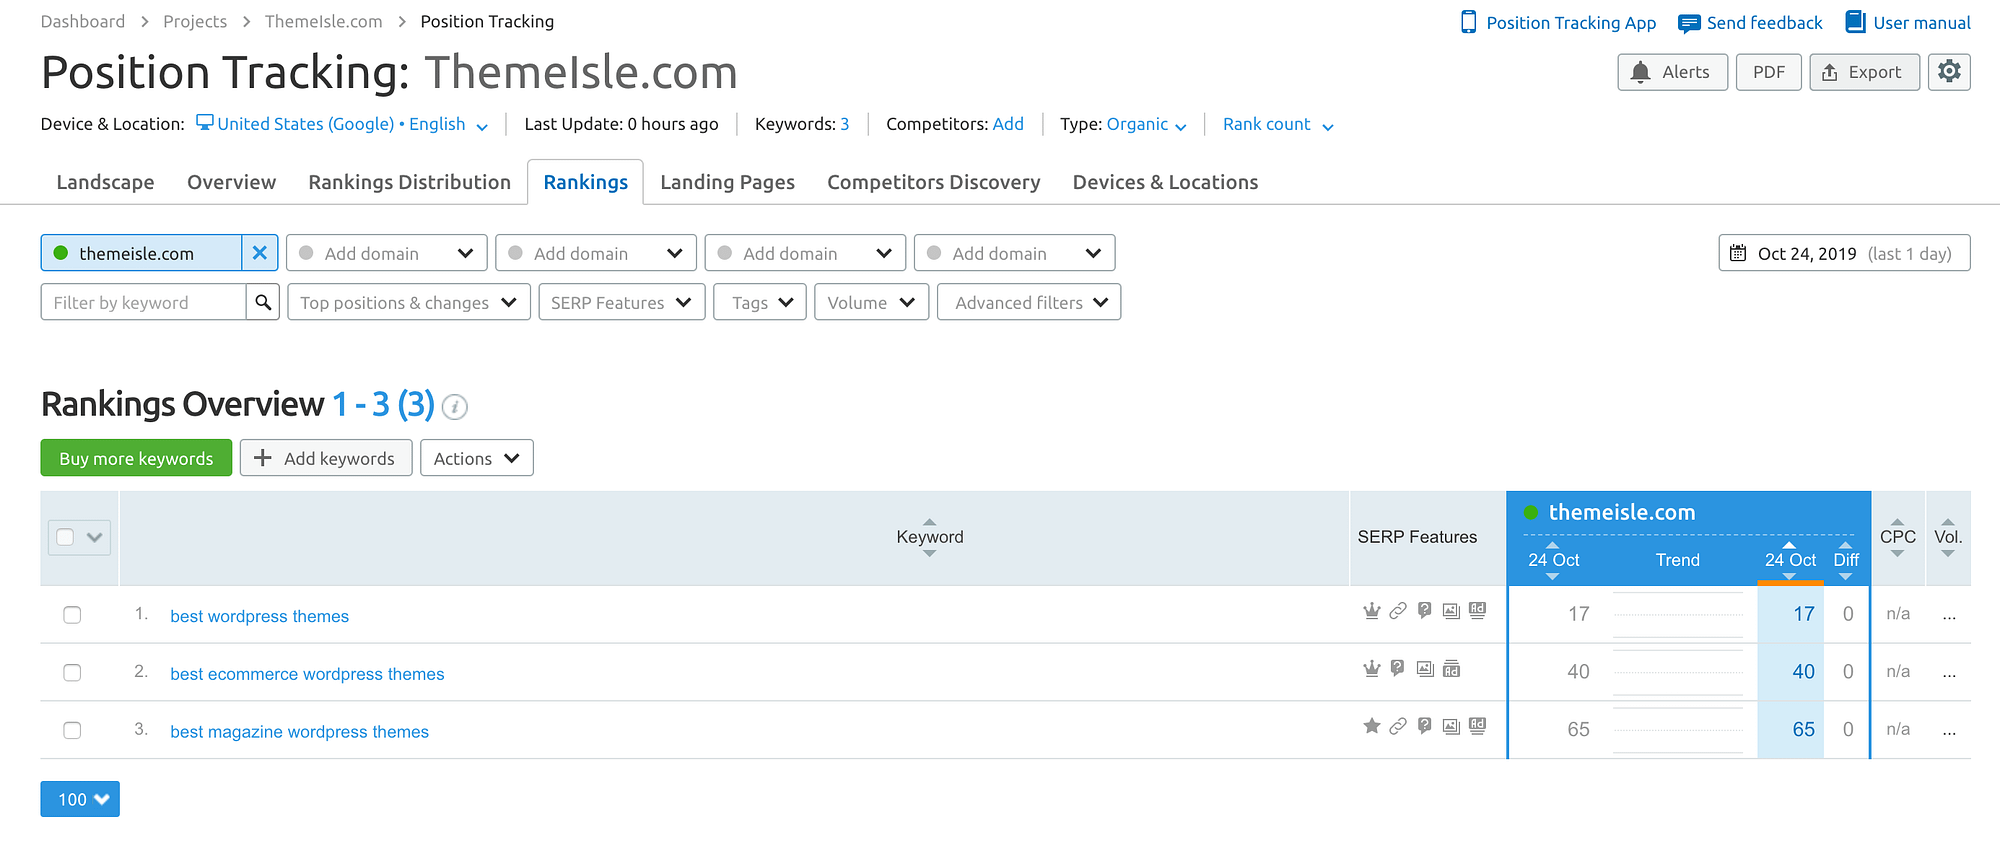Expand the SERP Features filter dropdown
The image size is (2000, 843).
(621, 302)
